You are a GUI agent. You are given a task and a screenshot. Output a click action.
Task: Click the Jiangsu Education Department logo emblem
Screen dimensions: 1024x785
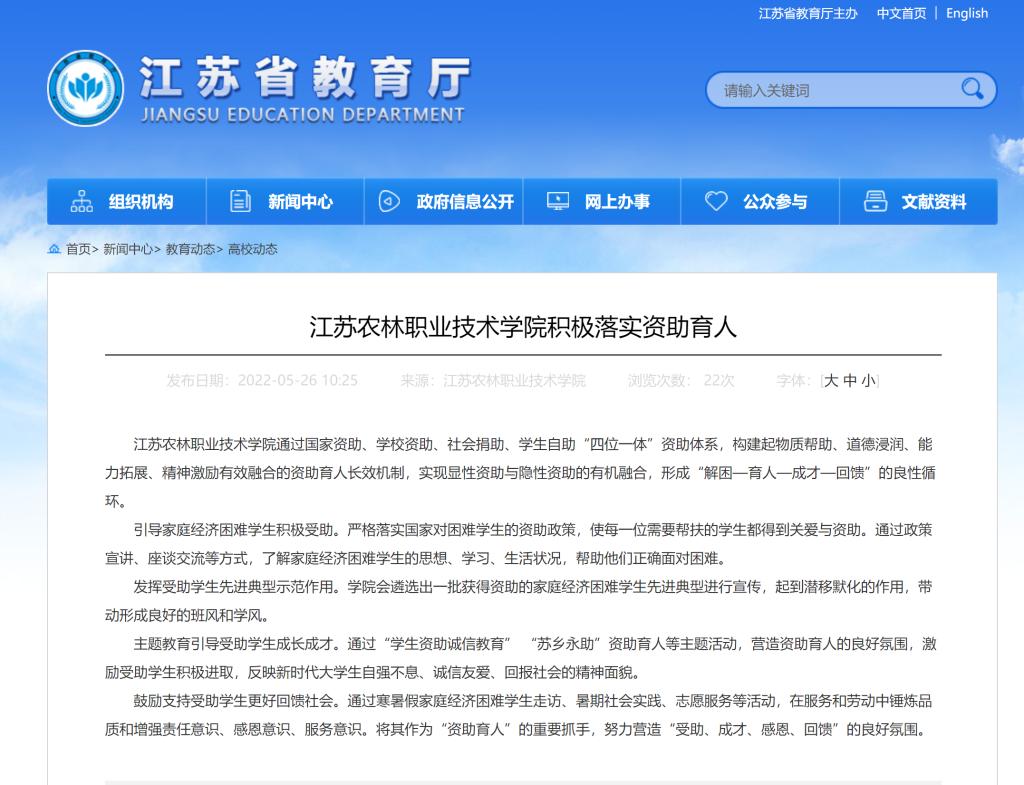click(x=86, y=89)
